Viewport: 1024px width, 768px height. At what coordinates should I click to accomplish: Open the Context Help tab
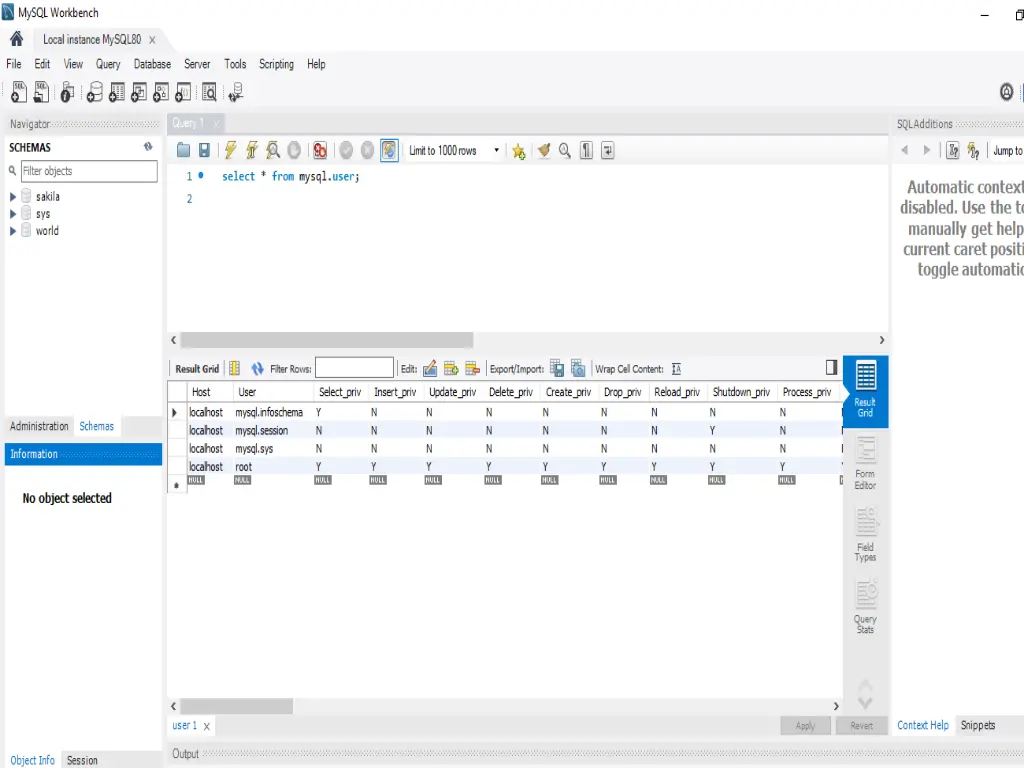point(923,725)
